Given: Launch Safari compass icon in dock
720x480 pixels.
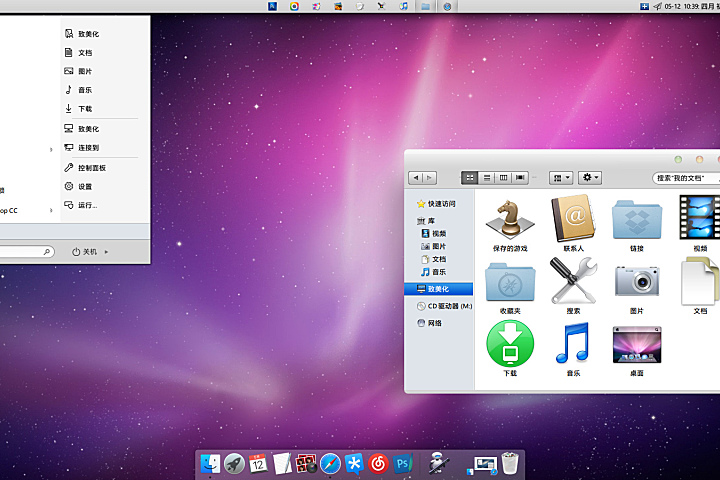Looking at the screenshot, I should [330, 464].
